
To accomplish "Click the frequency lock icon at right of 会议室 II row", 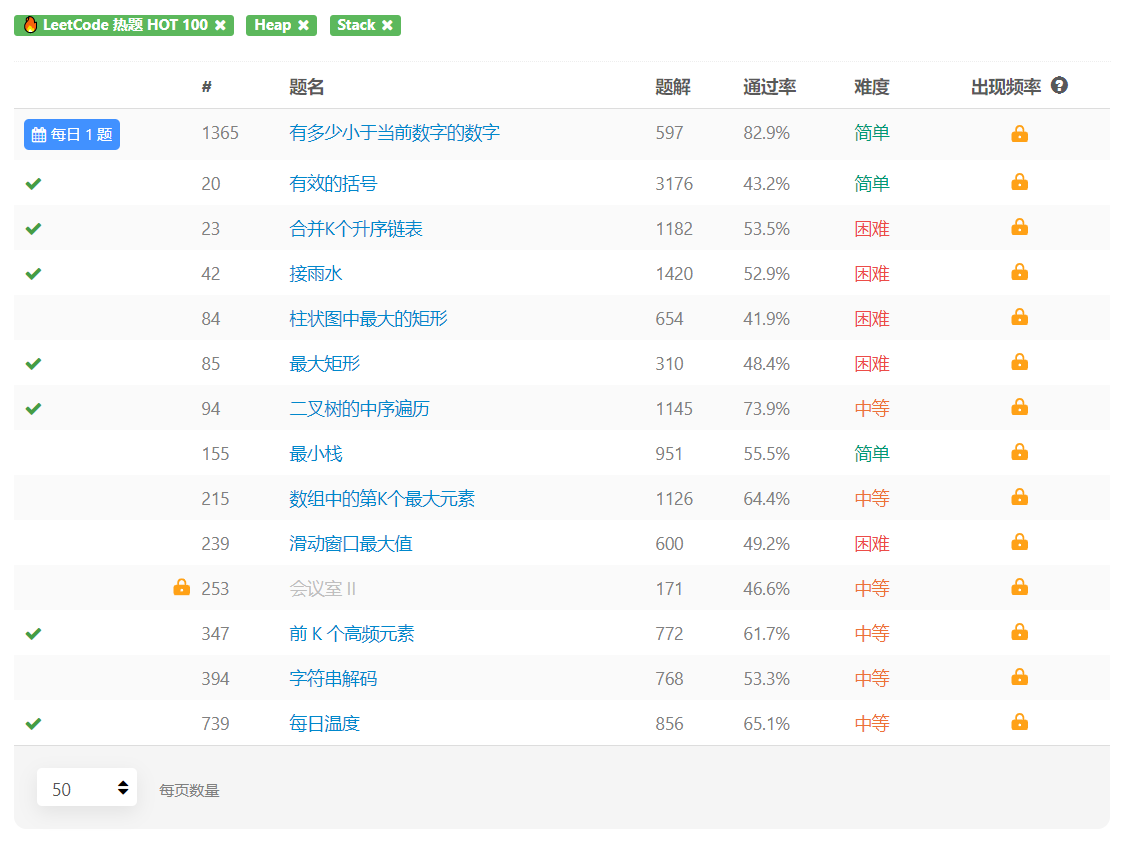I will point(1019,587).
